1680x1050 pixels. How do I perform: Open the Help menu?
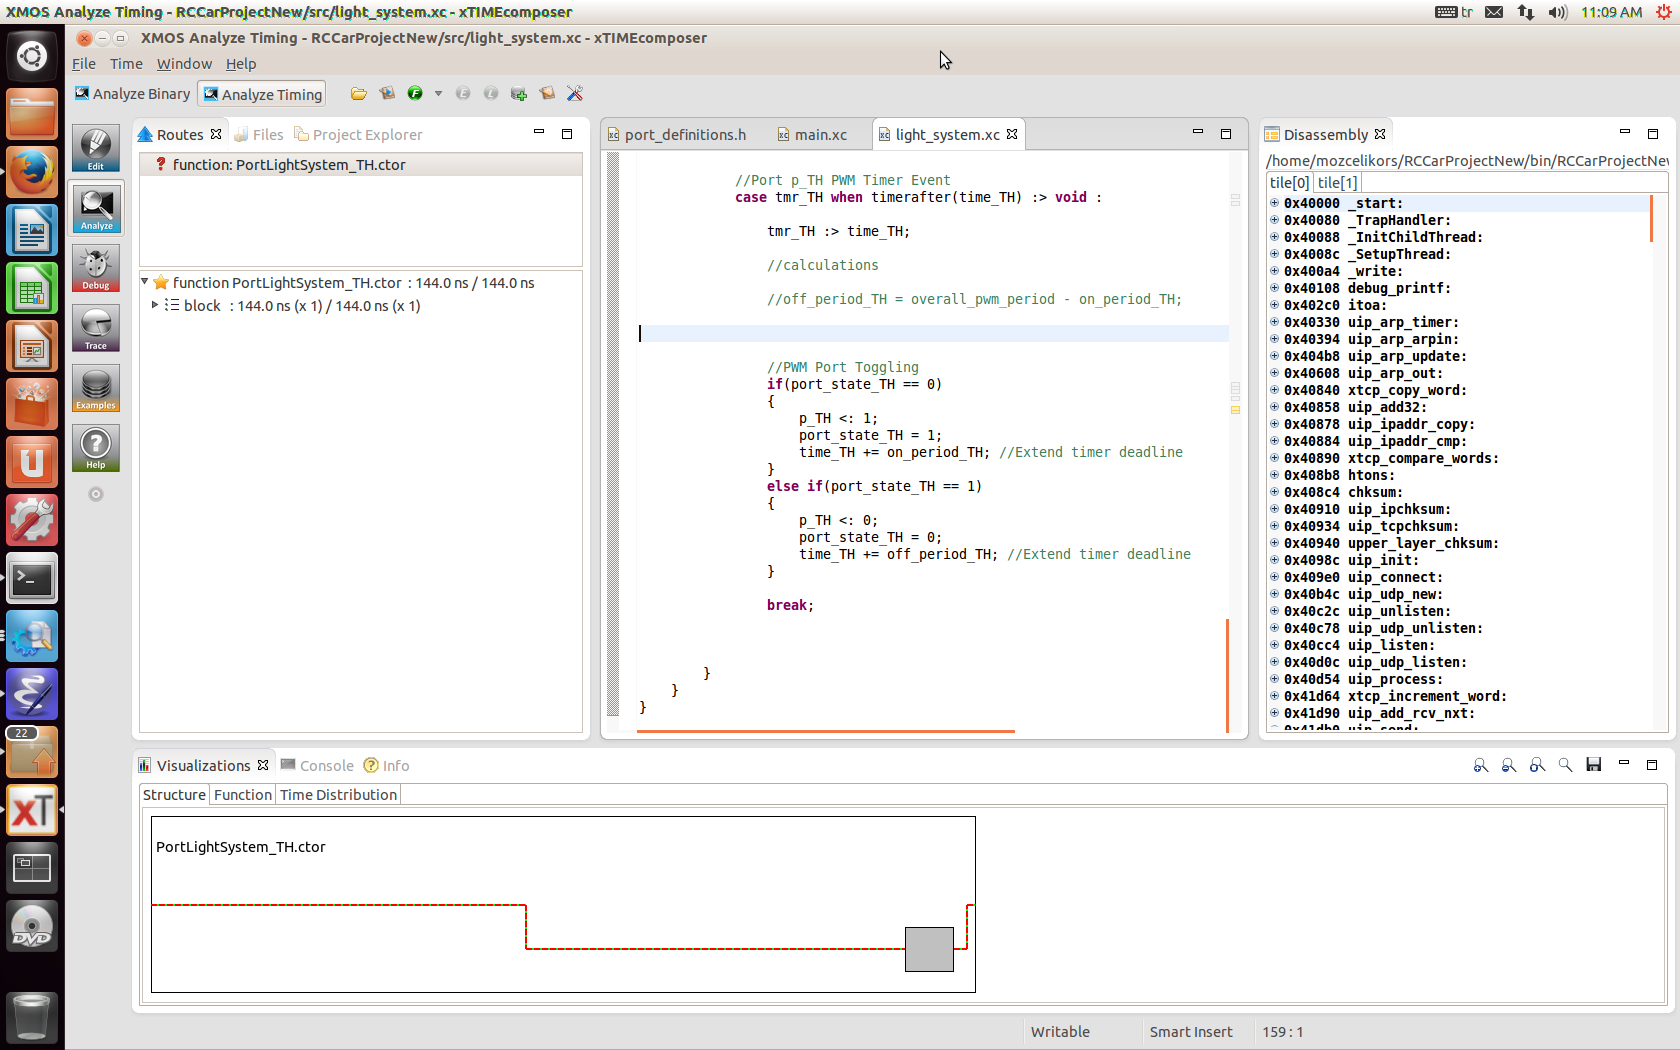click(x=241, y=64)
